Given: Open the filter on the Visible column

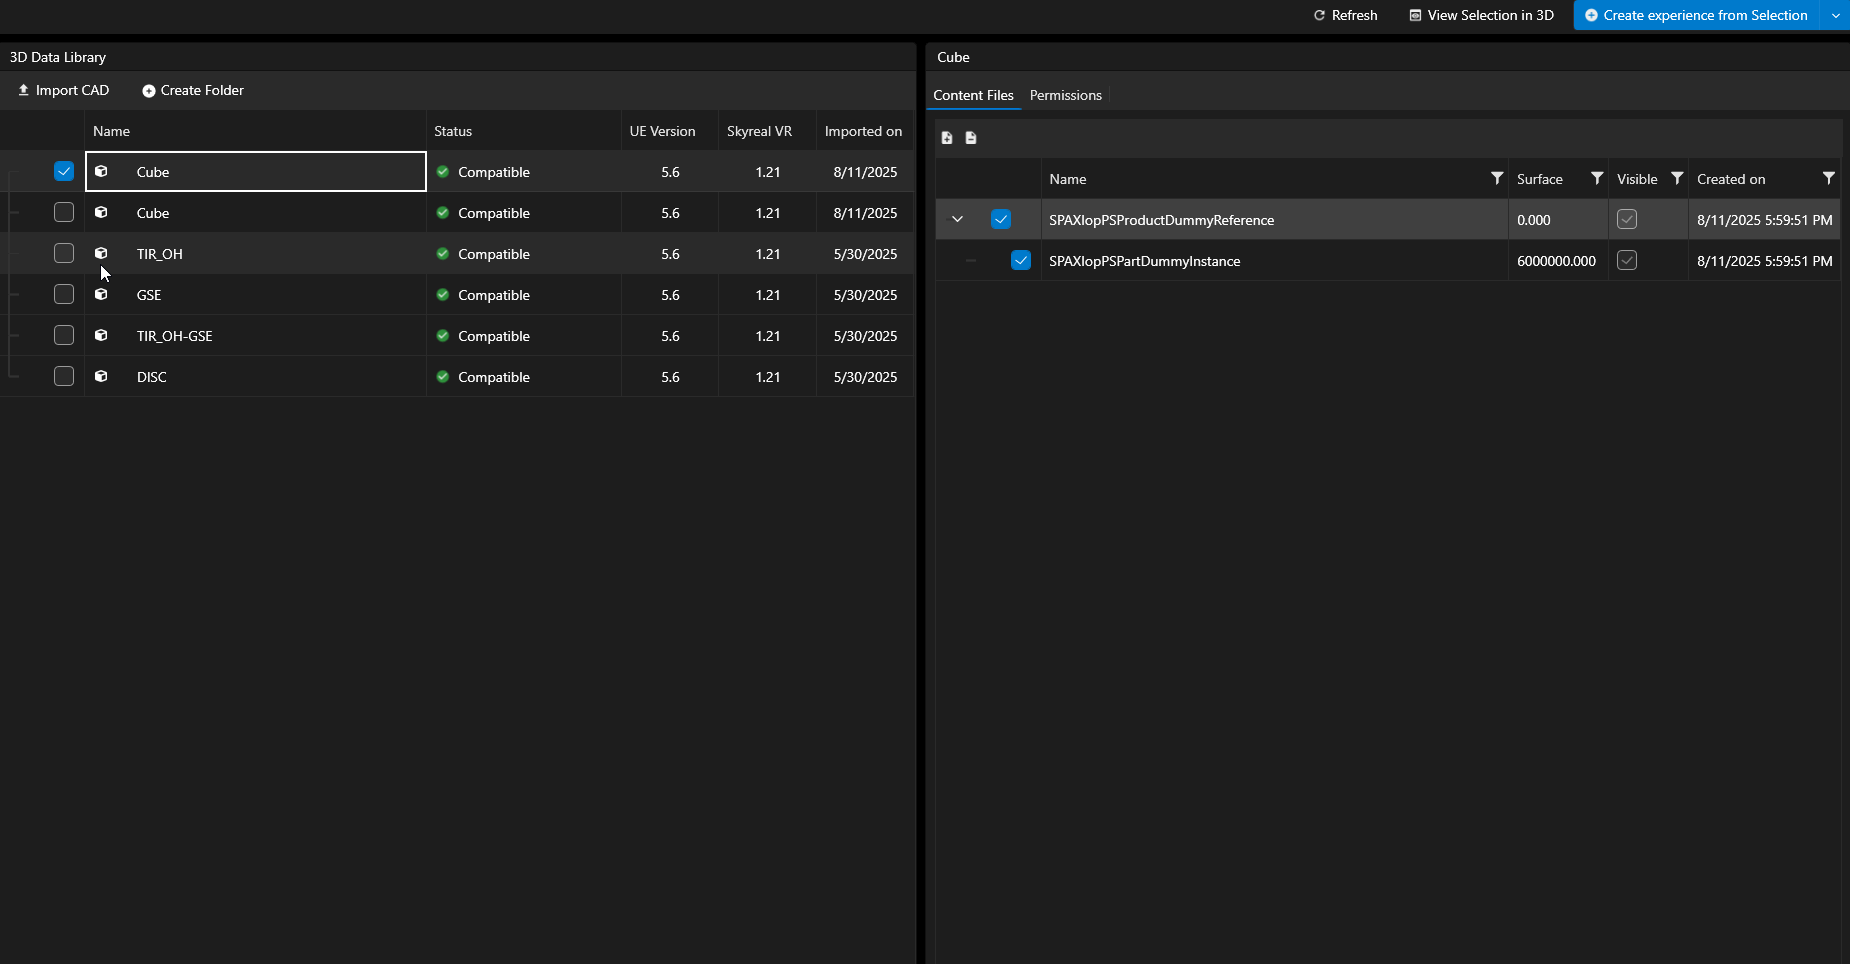Looking at the screenshot, I should pos(1676,179).
